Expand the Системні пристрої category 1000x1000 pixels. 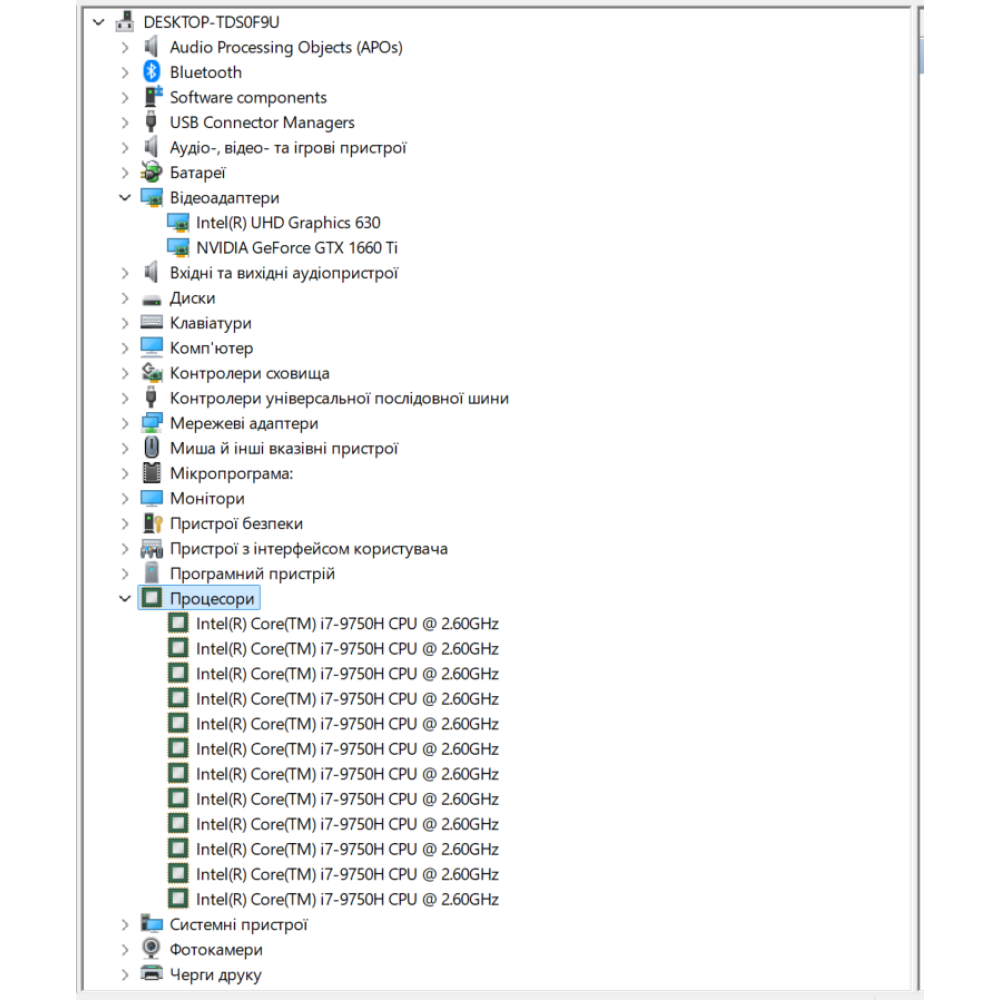coord(125,925)
